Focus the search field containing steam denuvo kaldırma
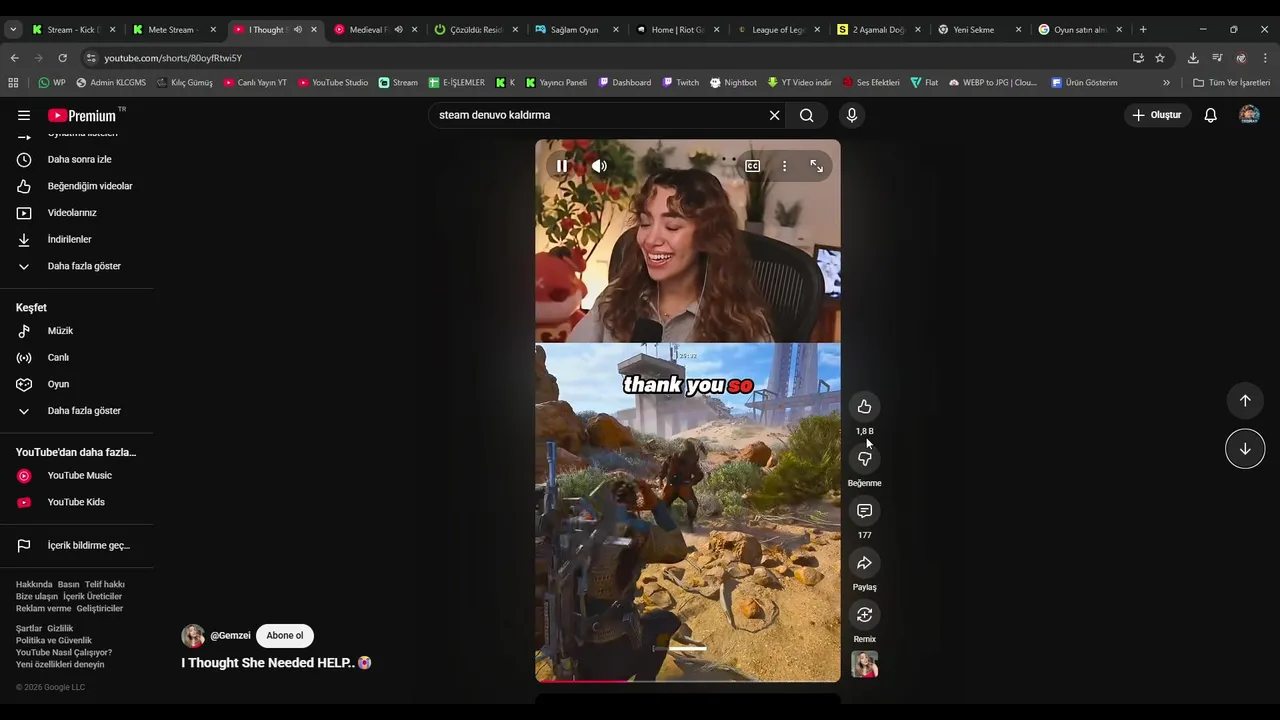The height and width of the screenshot is (720, 1280). pos(600,115)
